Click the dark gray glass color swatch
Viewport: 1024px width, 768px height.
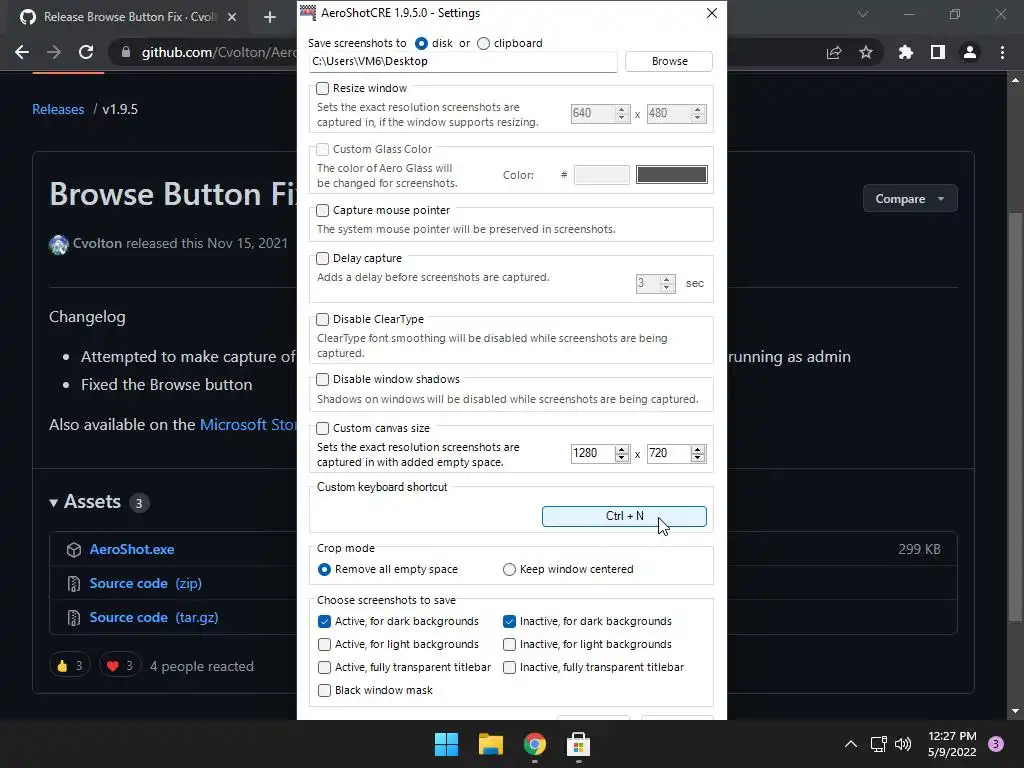671,174
